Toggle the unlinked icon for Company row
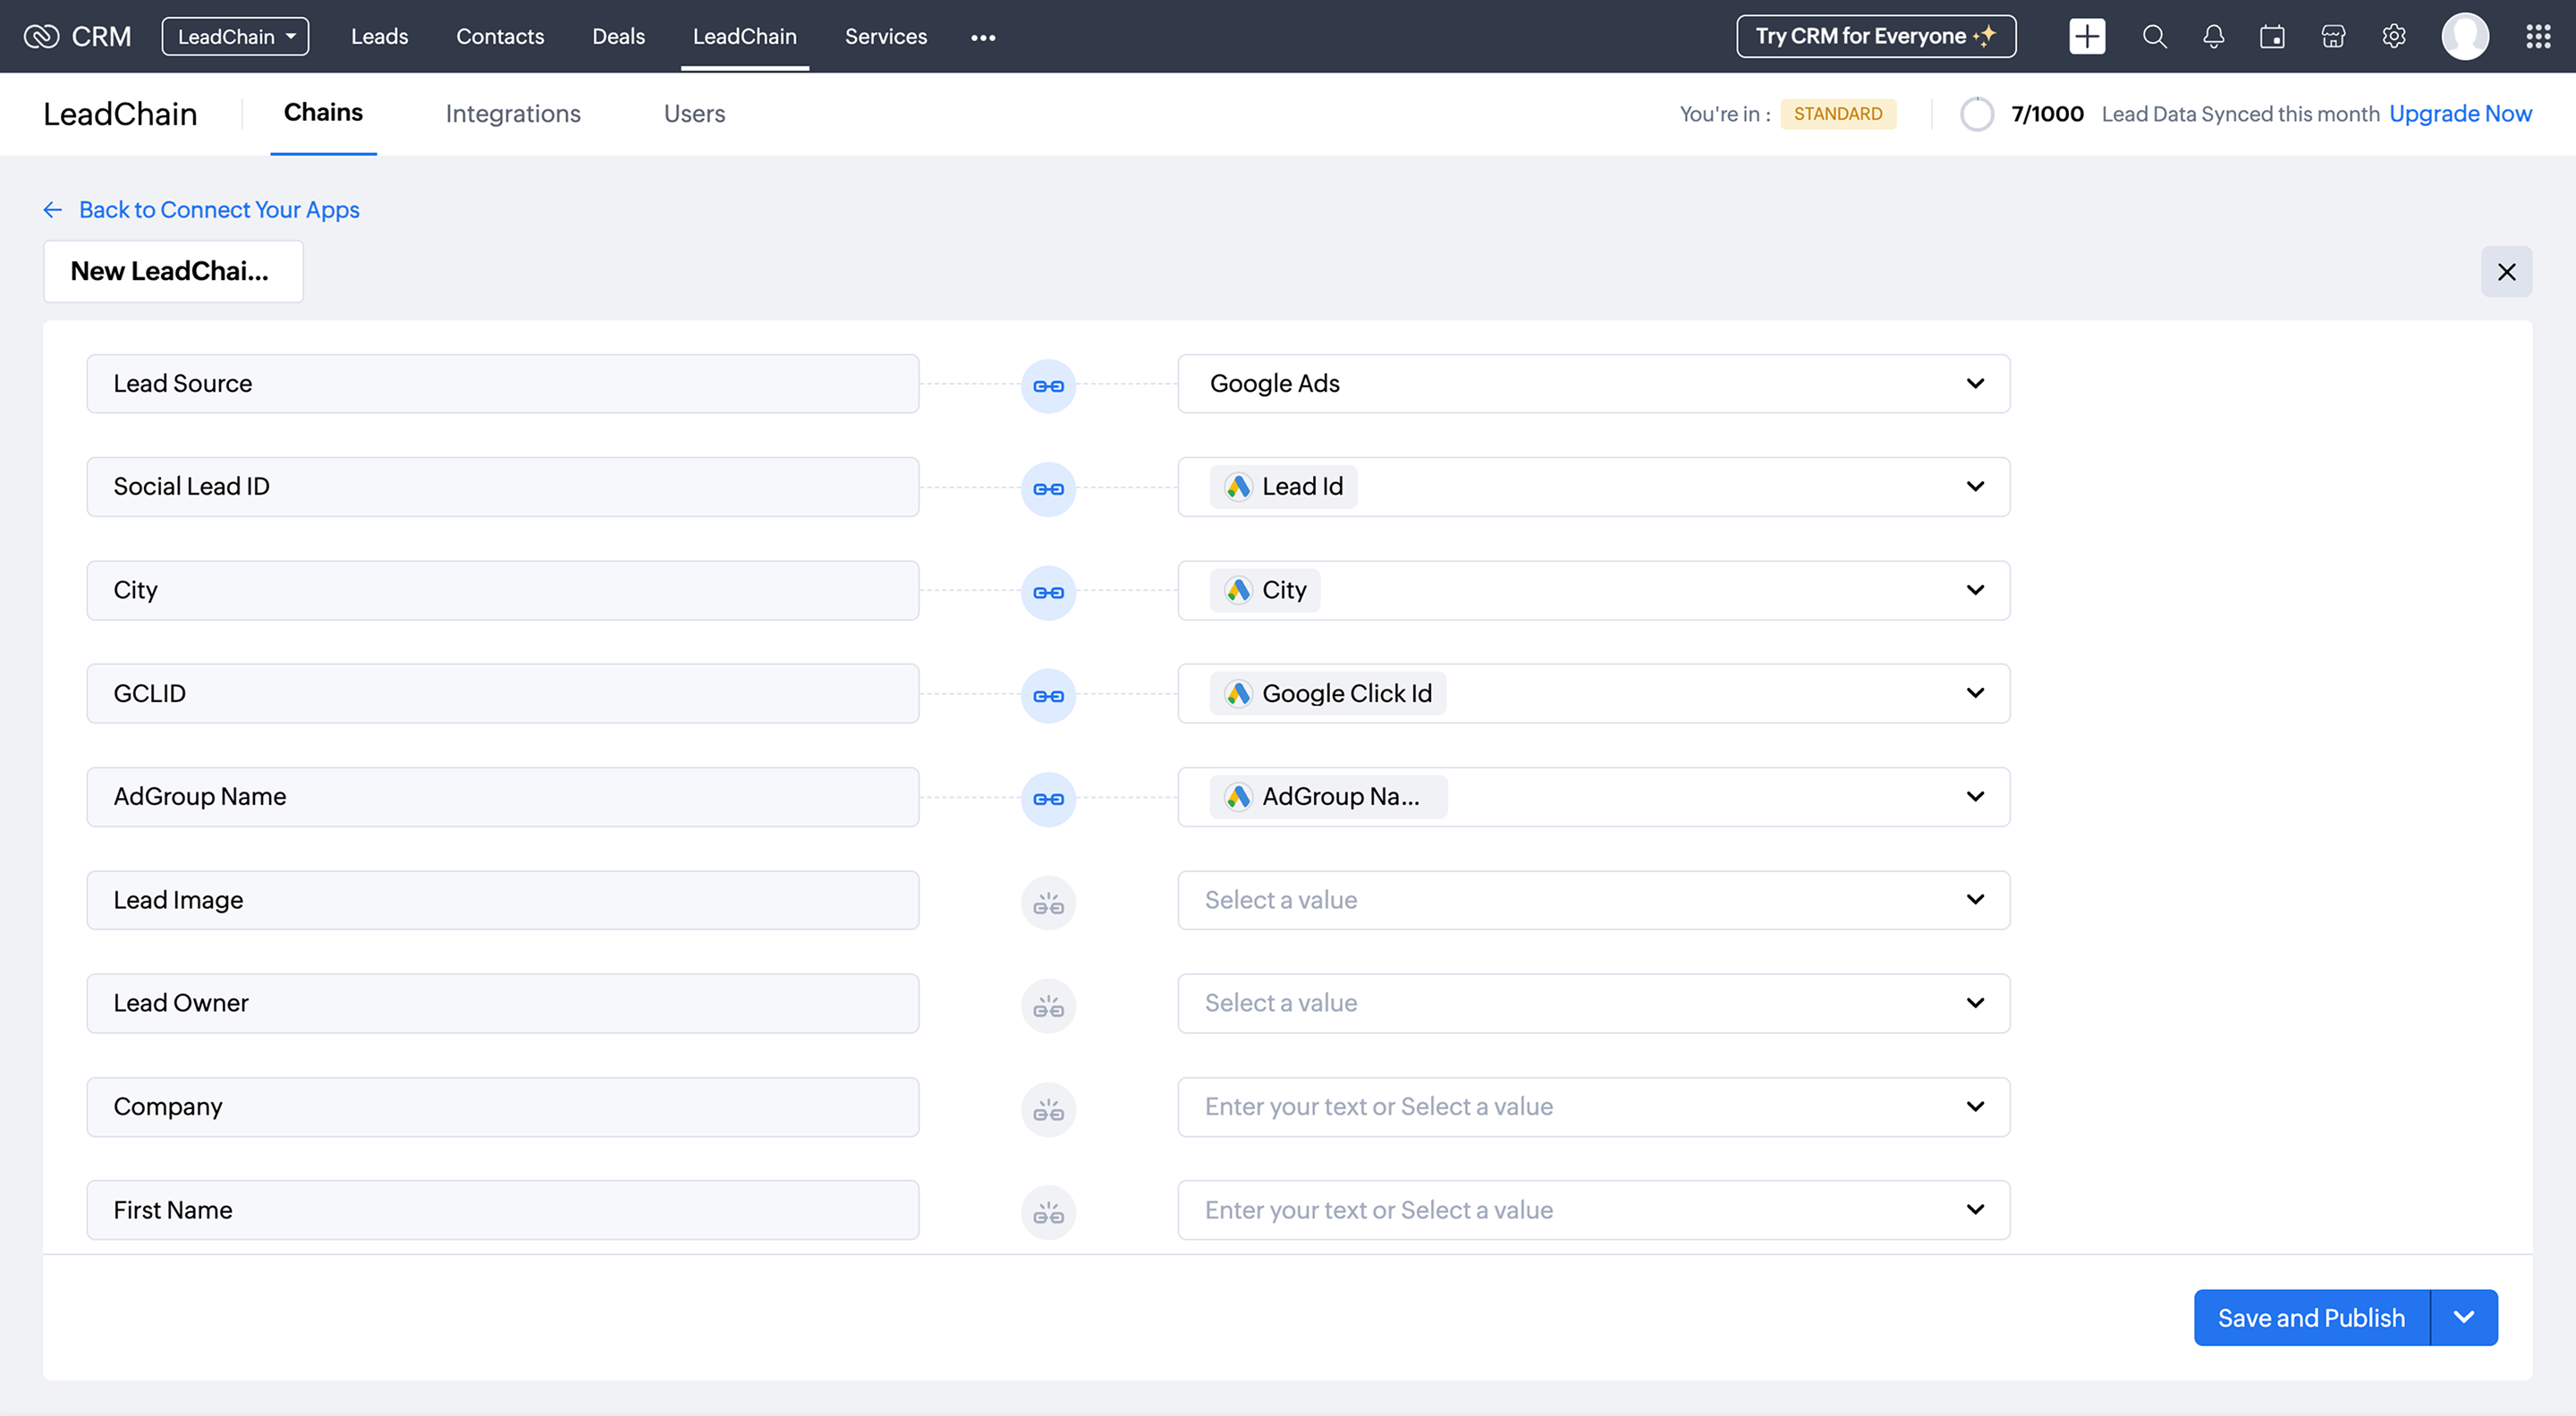This screenshot has width=2576, height=1416. [1048, 1109]
